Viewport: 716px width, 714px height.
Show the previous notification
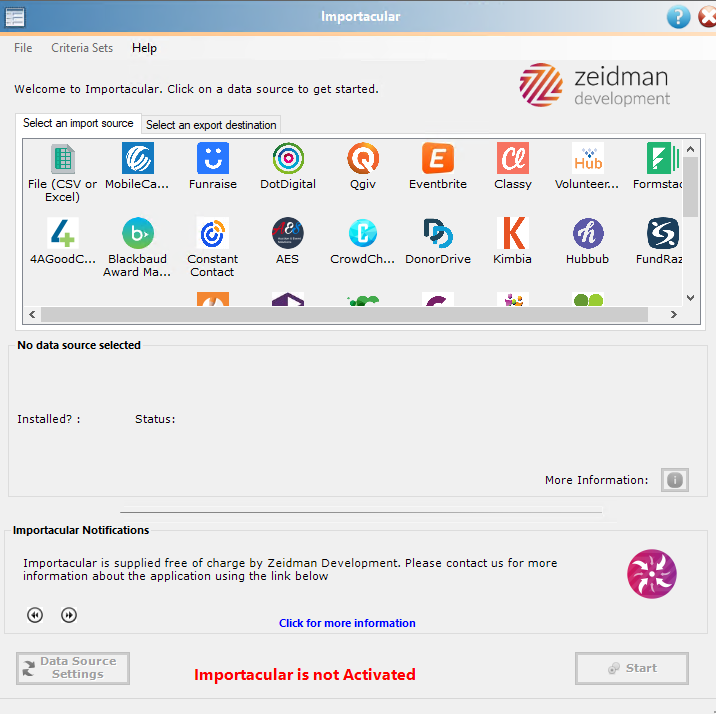pos(35,615)
